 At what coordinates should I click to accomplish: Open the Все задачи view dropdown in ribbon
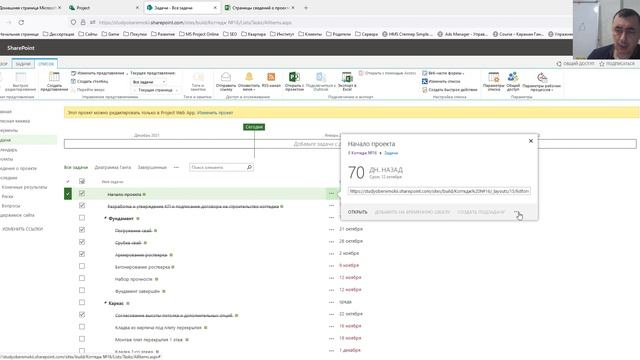click(149, 82)
